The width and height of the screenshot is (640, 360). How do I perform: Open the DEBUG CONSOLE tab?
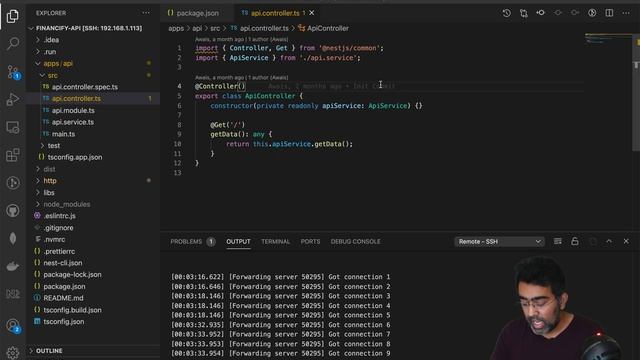pyautogui.click(x=356, y=242)
